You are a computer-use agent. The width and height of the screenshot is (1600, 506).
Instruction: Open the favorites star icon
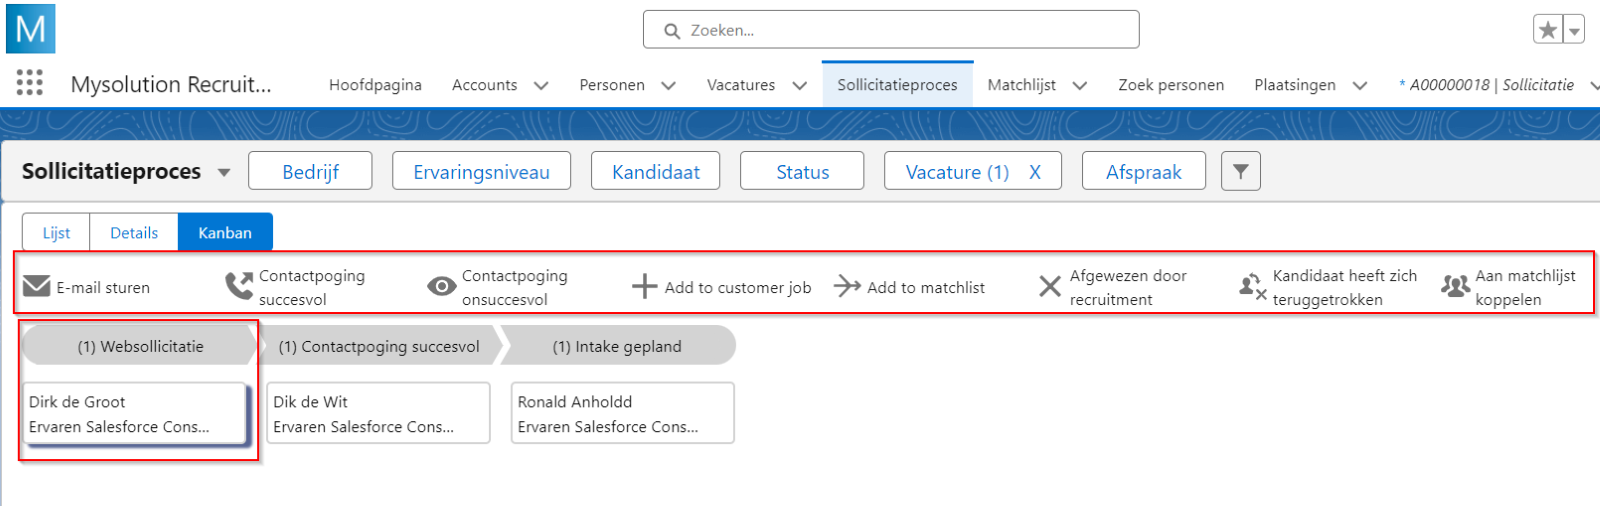pos(1548,30)
